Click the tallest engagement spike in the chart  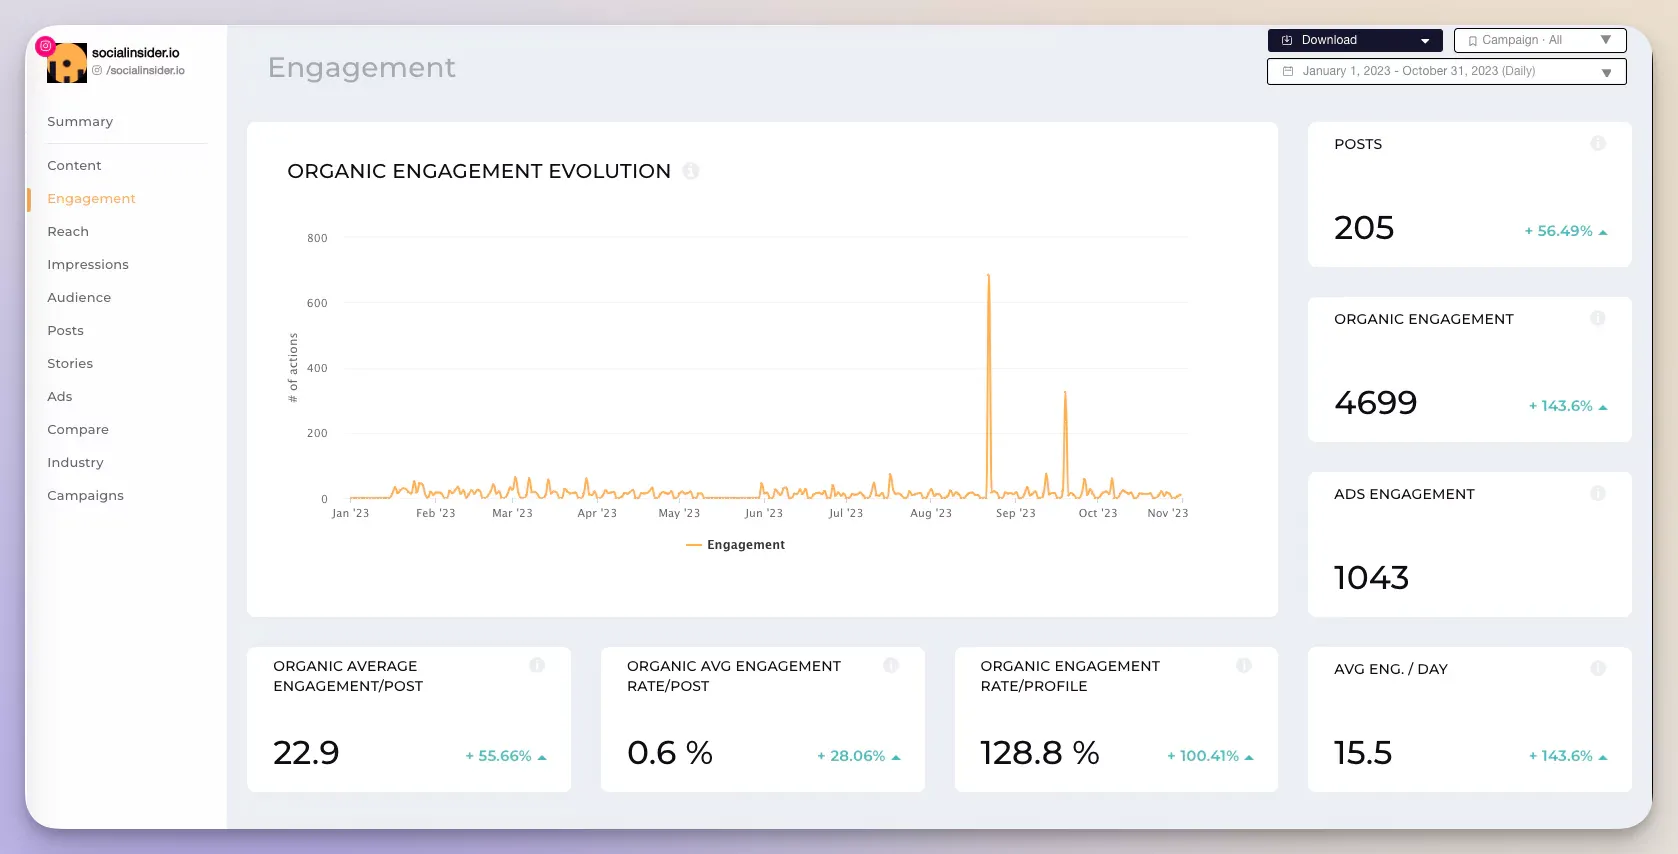pos(989,276)
